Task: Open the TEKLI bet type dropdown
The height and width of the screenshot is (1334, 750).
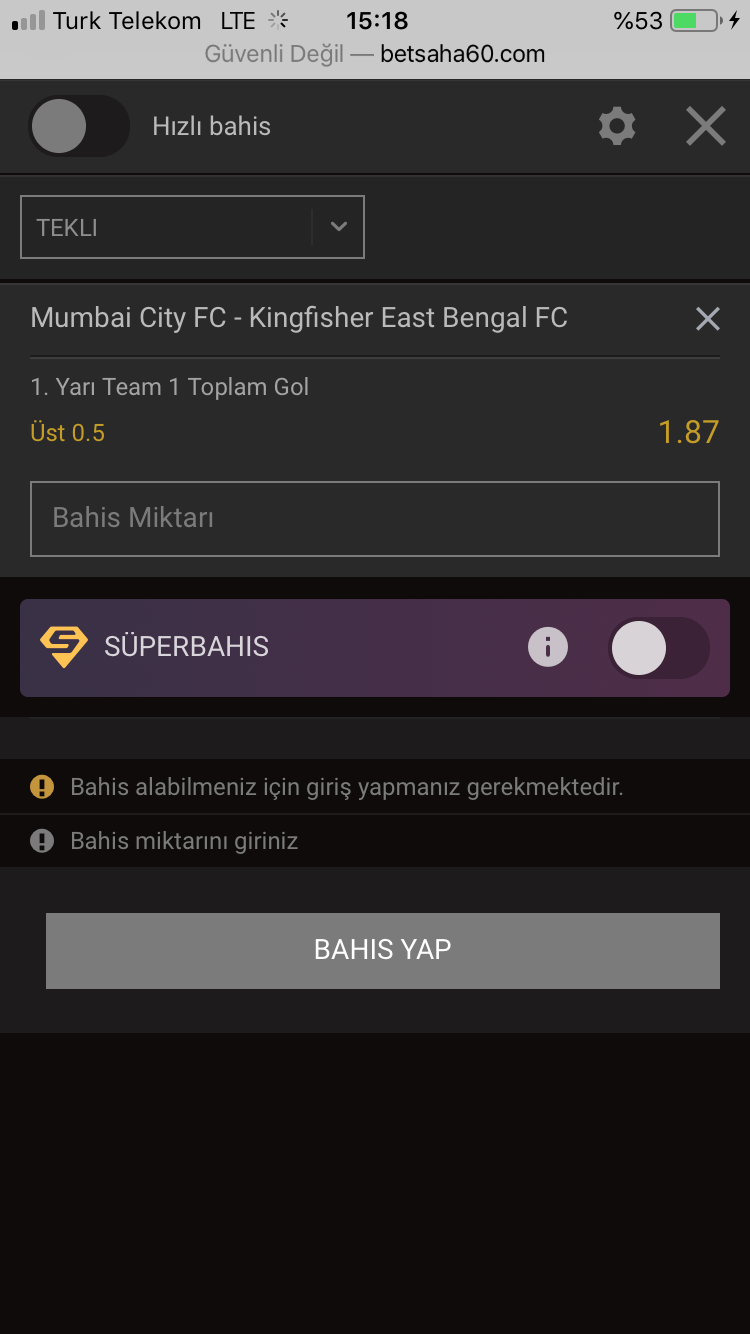Action: pyautogui.click(x=192, y=227)
